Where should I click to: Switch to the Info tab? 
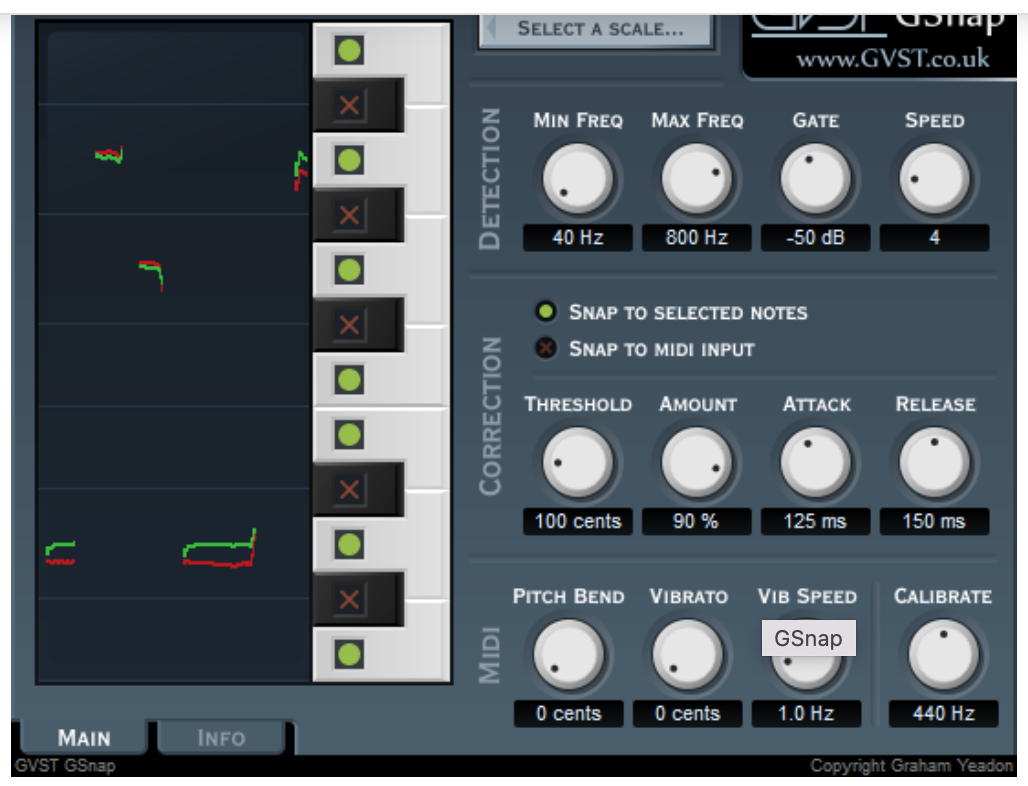222,737
